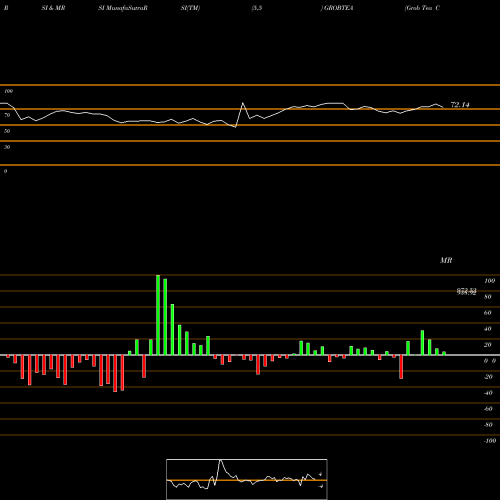Click the 'MR' label above histogram
Viewport: 500px width, 500px height.
pyautogui.click(x=446, y=260)
